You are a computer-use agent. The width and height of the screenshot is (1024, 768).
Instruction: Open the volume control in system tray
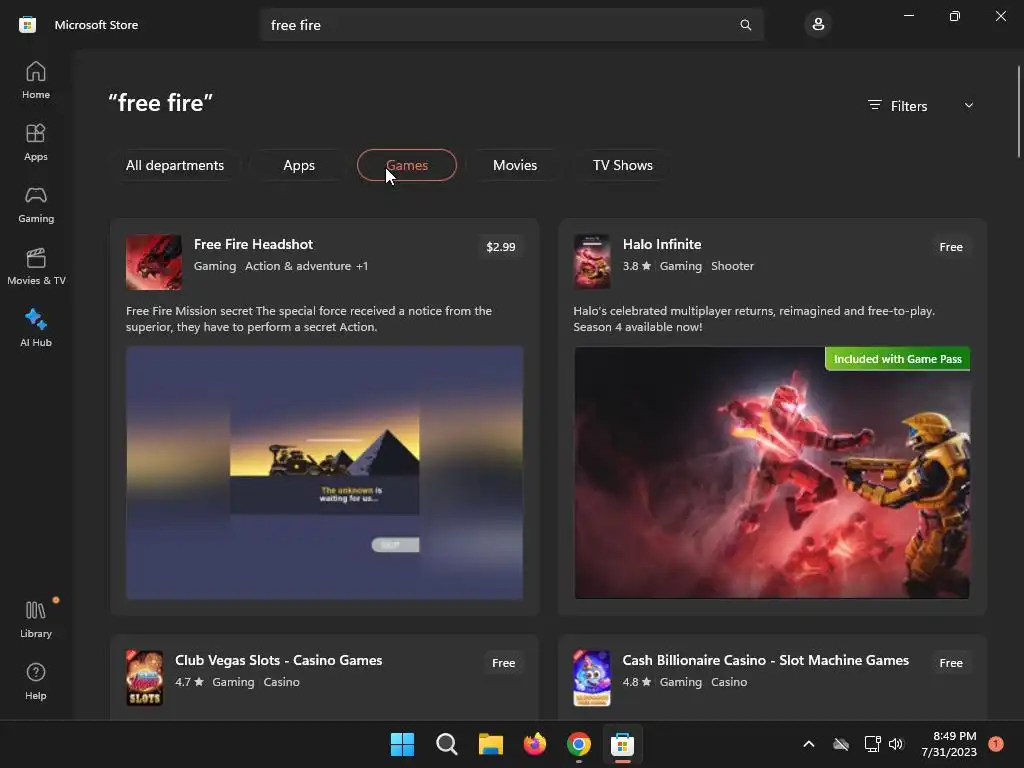[x=896, y=744]
